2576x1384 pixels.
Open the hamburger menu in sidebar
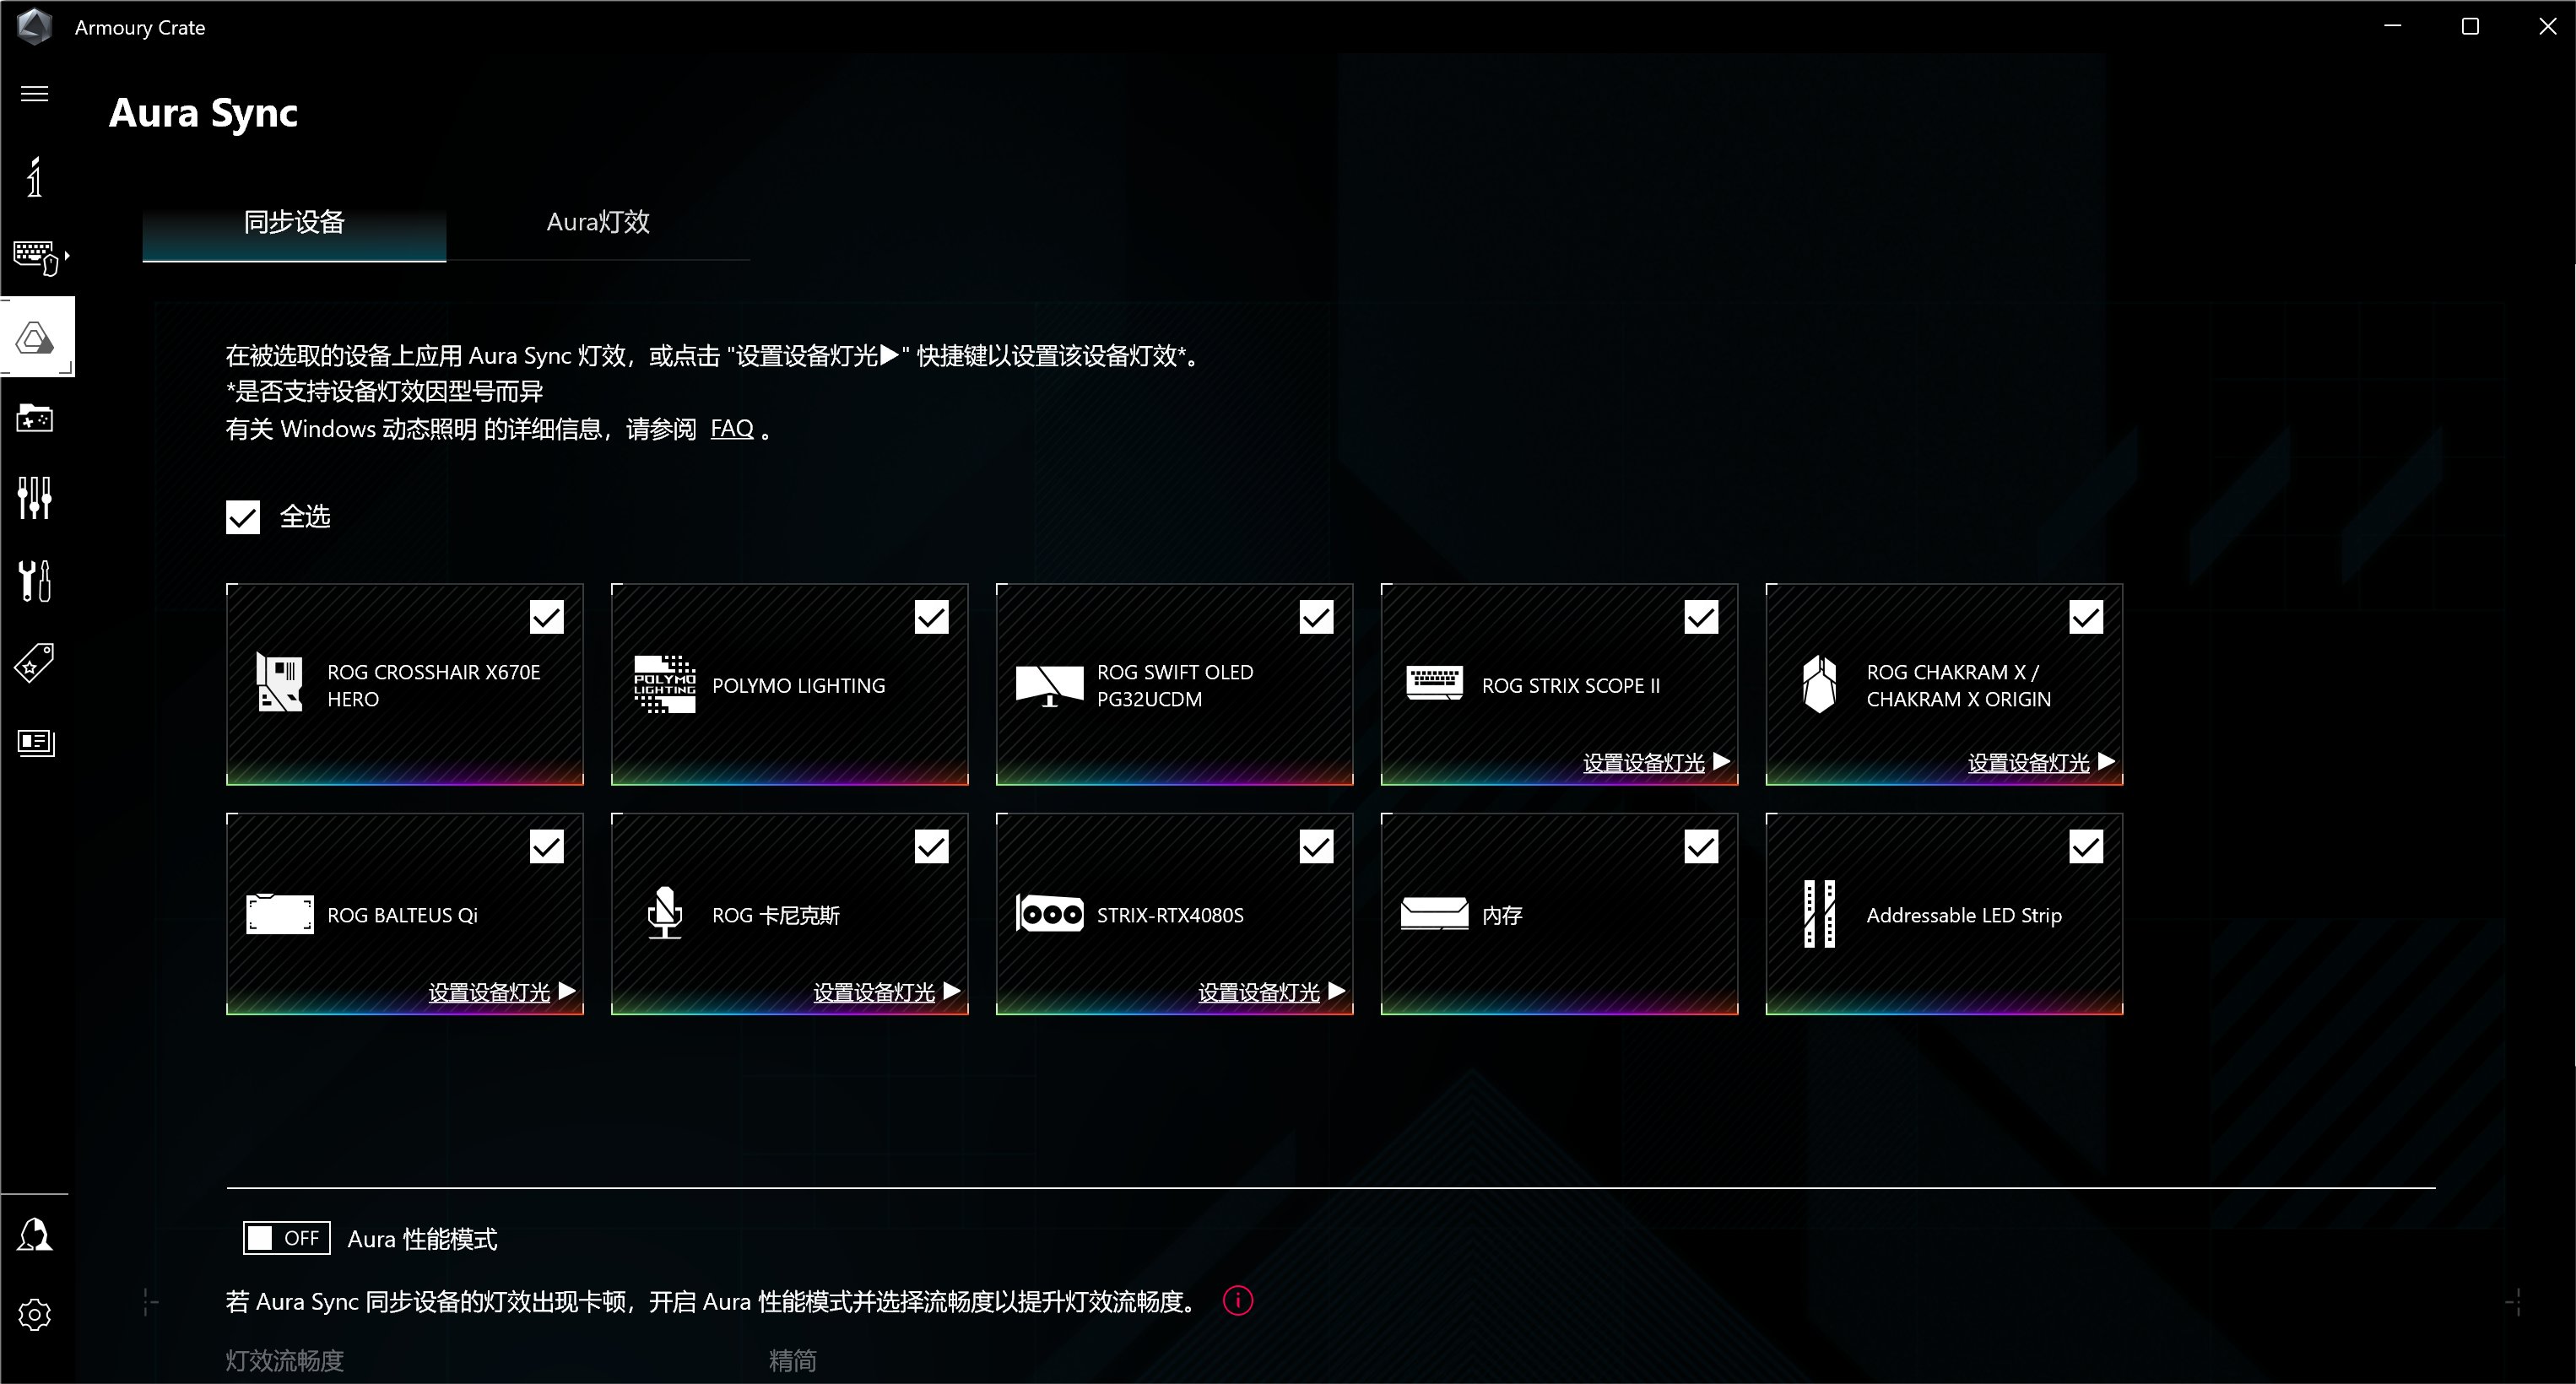pyautogui.click(x=35, y=94)
